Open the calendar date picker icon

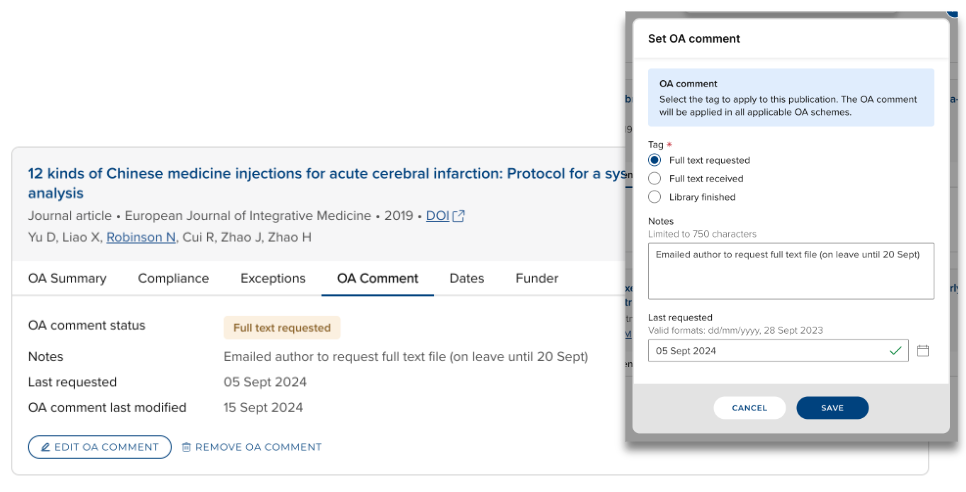[923, 351]
